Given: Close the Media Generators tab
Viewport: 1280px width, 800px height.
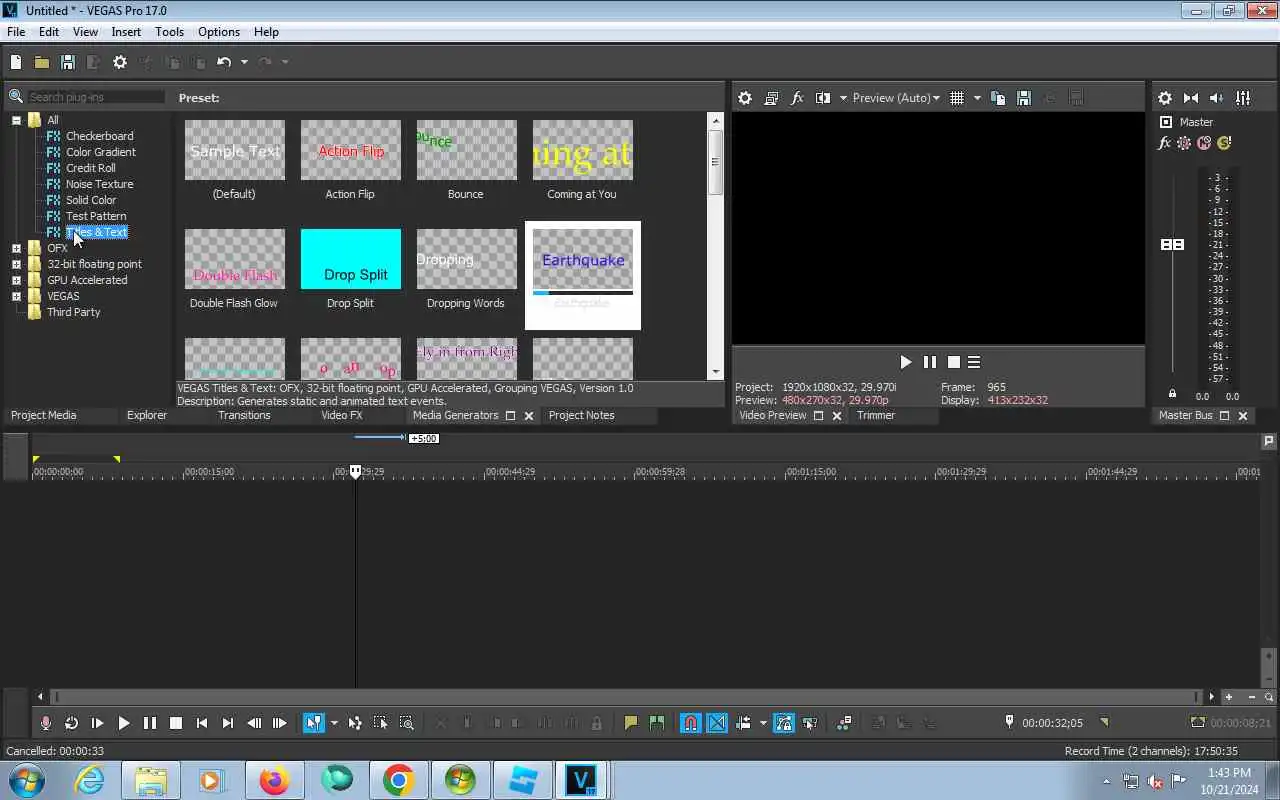Looking at the screenshot, I should pos(529,416).
